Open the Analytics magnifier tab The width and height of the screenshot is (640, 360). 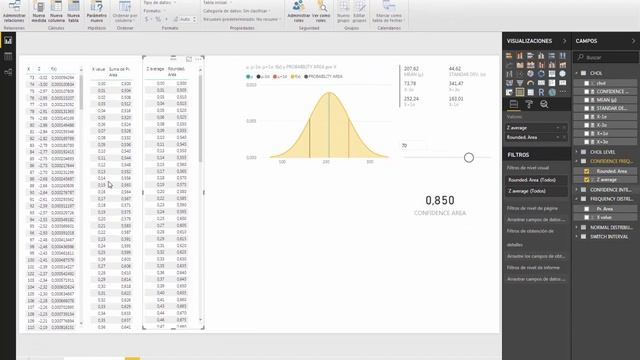click(x=544, y=104)
